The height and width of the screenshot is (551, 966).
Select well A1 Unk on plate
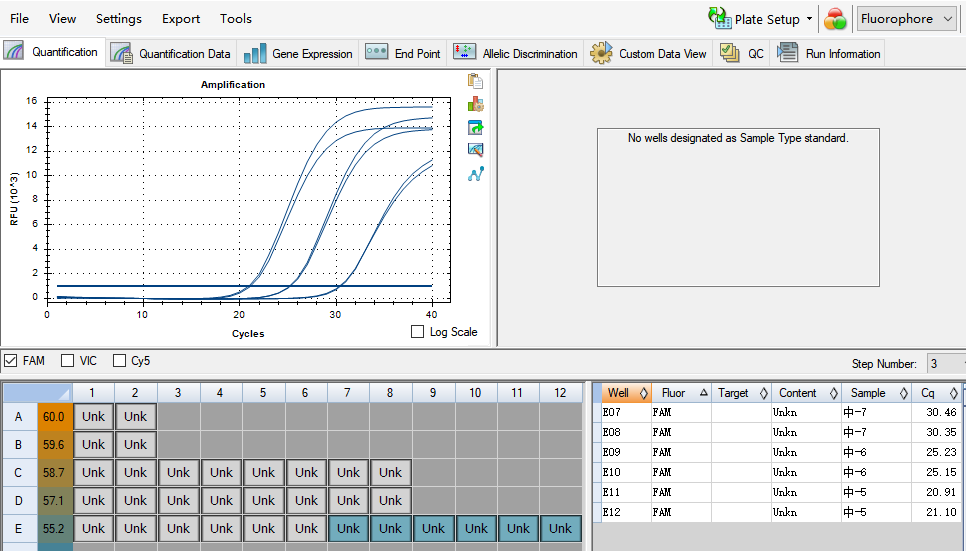93,417
